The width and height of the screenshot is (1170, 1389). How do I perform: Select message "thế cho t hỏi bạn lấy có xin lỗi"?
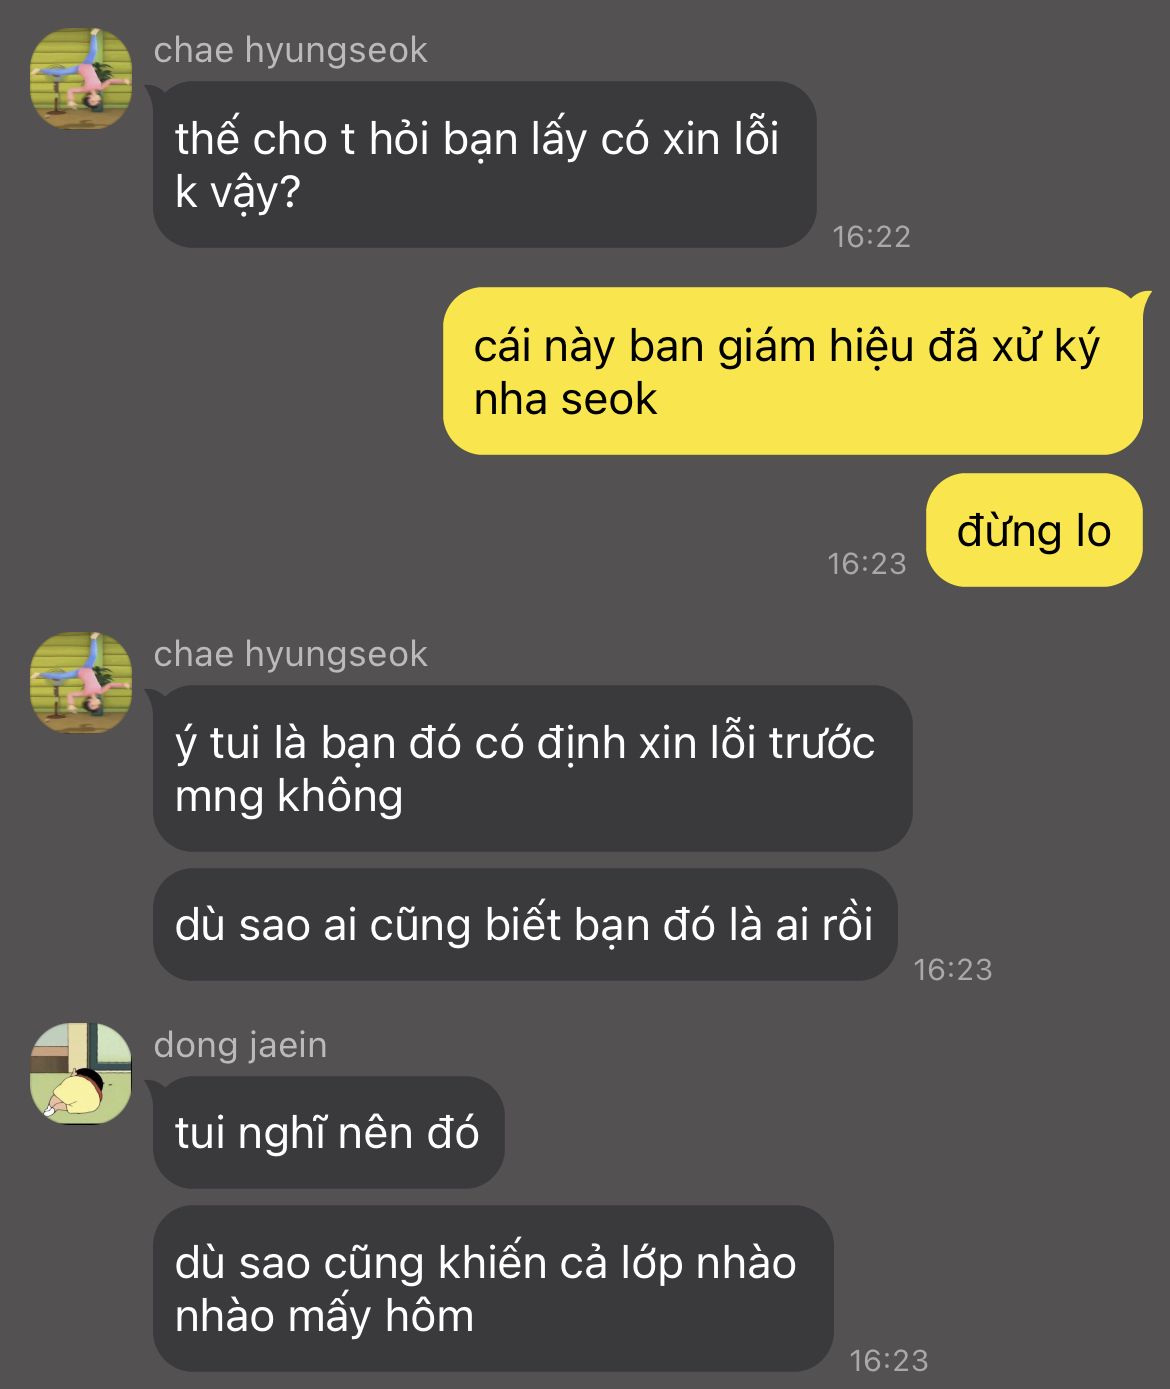[484, 165]
